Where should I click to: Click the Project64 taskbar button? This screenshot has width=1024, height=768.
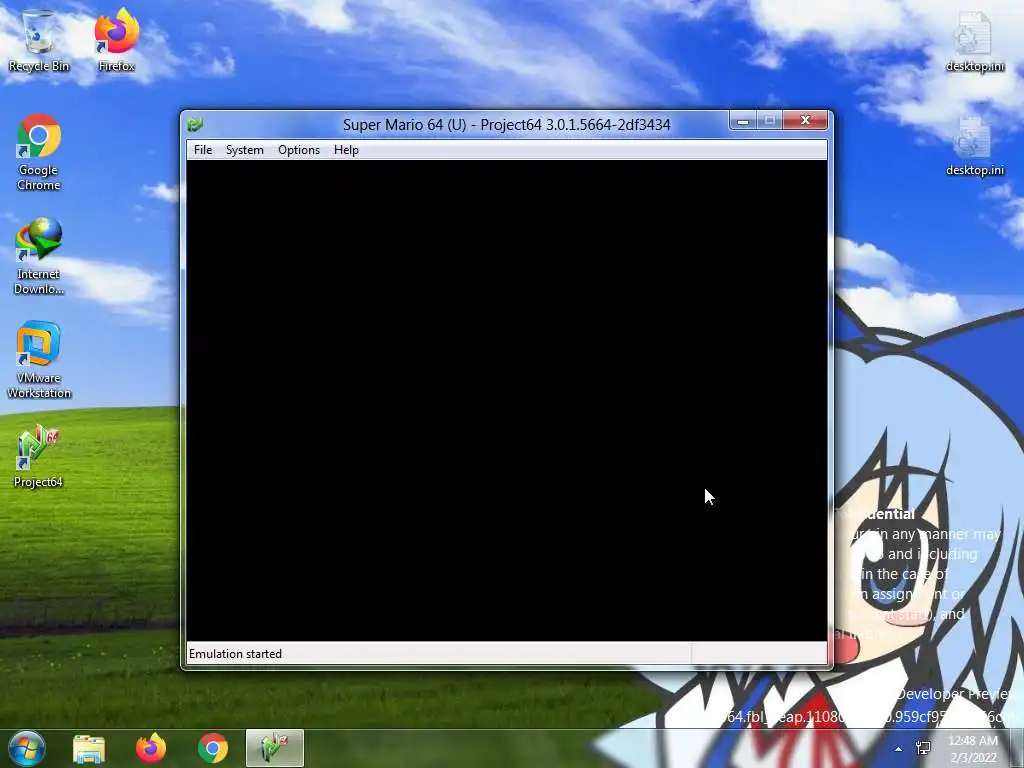click(x=275, y=748)
